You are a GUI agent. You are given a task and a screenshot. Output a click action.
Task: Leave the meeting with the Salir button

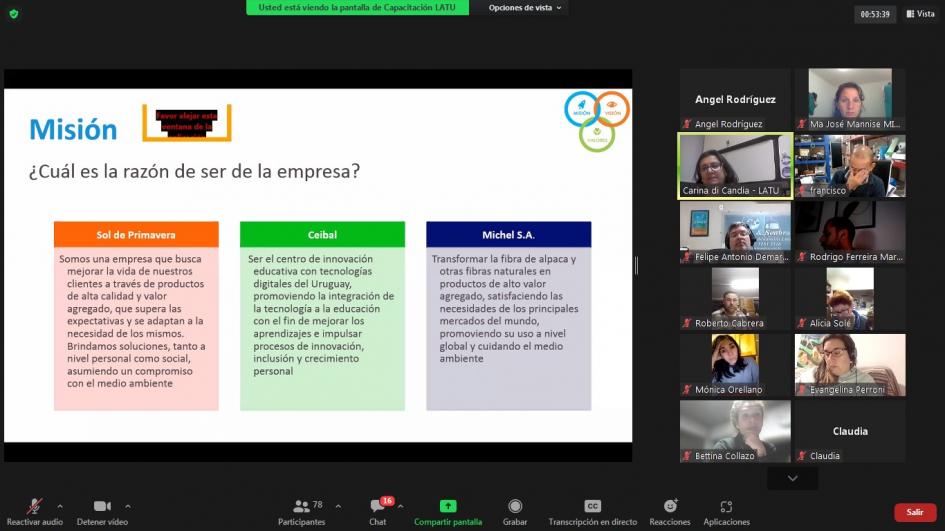tap(915, 512)
